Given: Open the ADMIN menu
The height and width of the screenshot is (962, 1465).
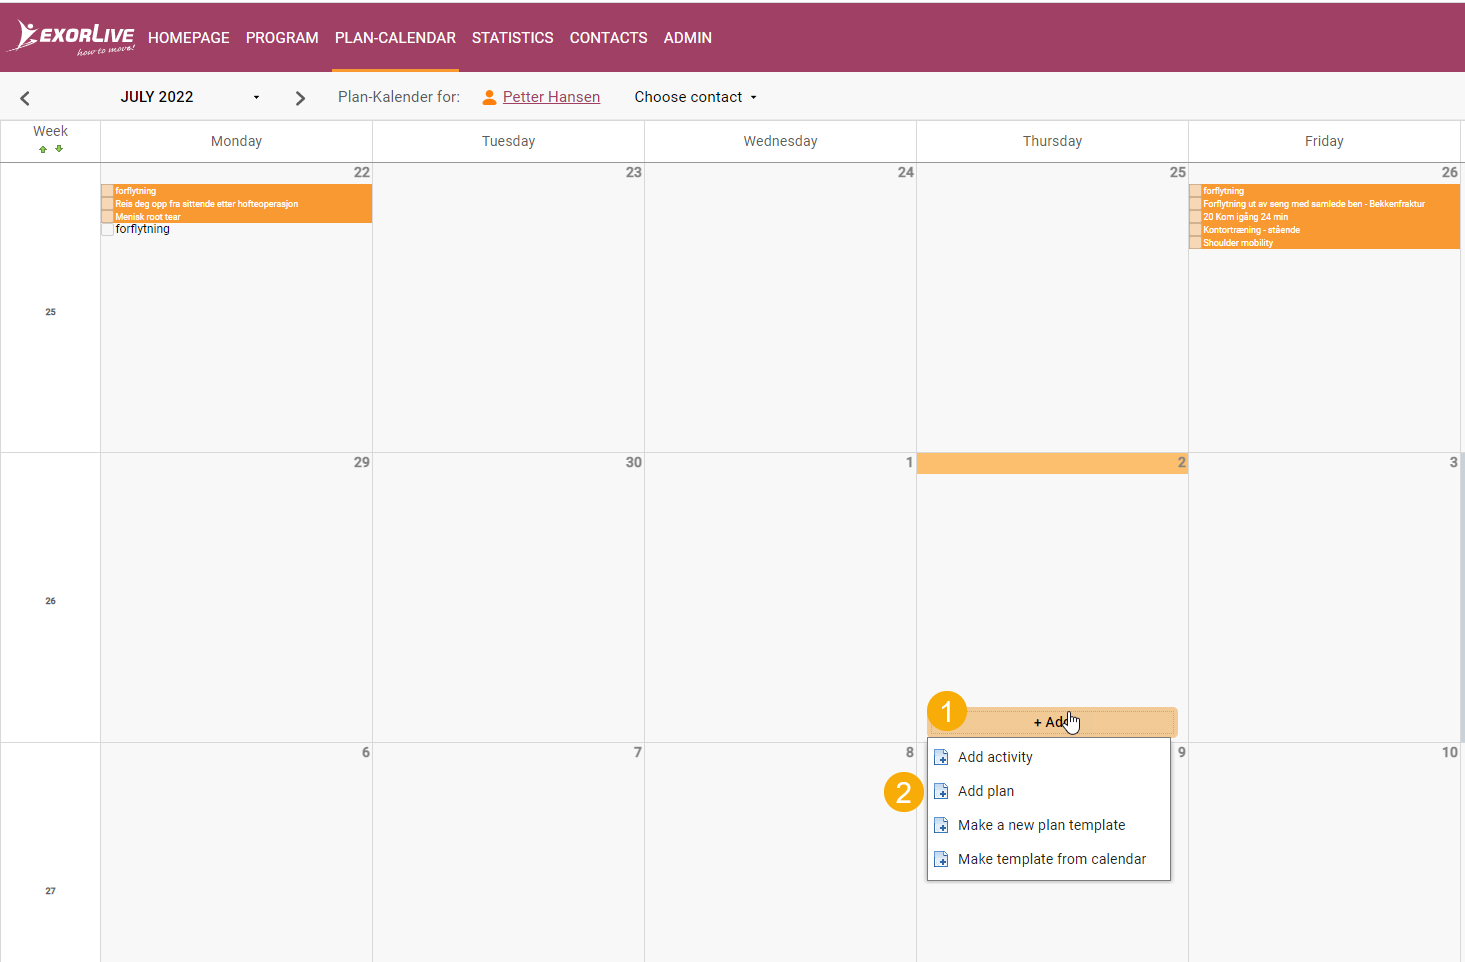Looking at the screenshot, I should pos(688,38).
